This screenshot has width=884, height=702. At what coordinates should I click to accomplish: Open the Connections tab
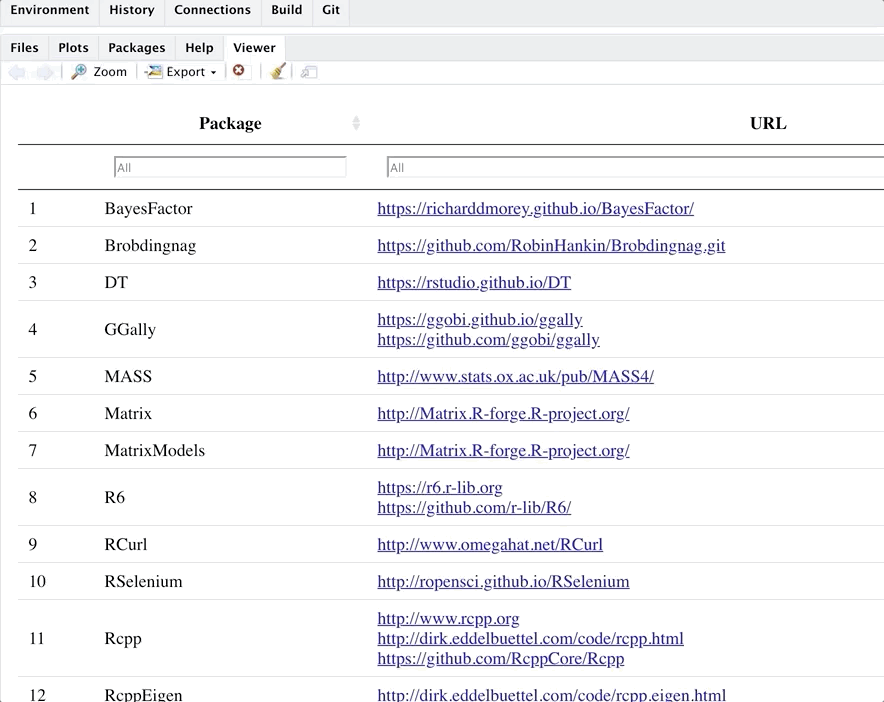(213, 10)
